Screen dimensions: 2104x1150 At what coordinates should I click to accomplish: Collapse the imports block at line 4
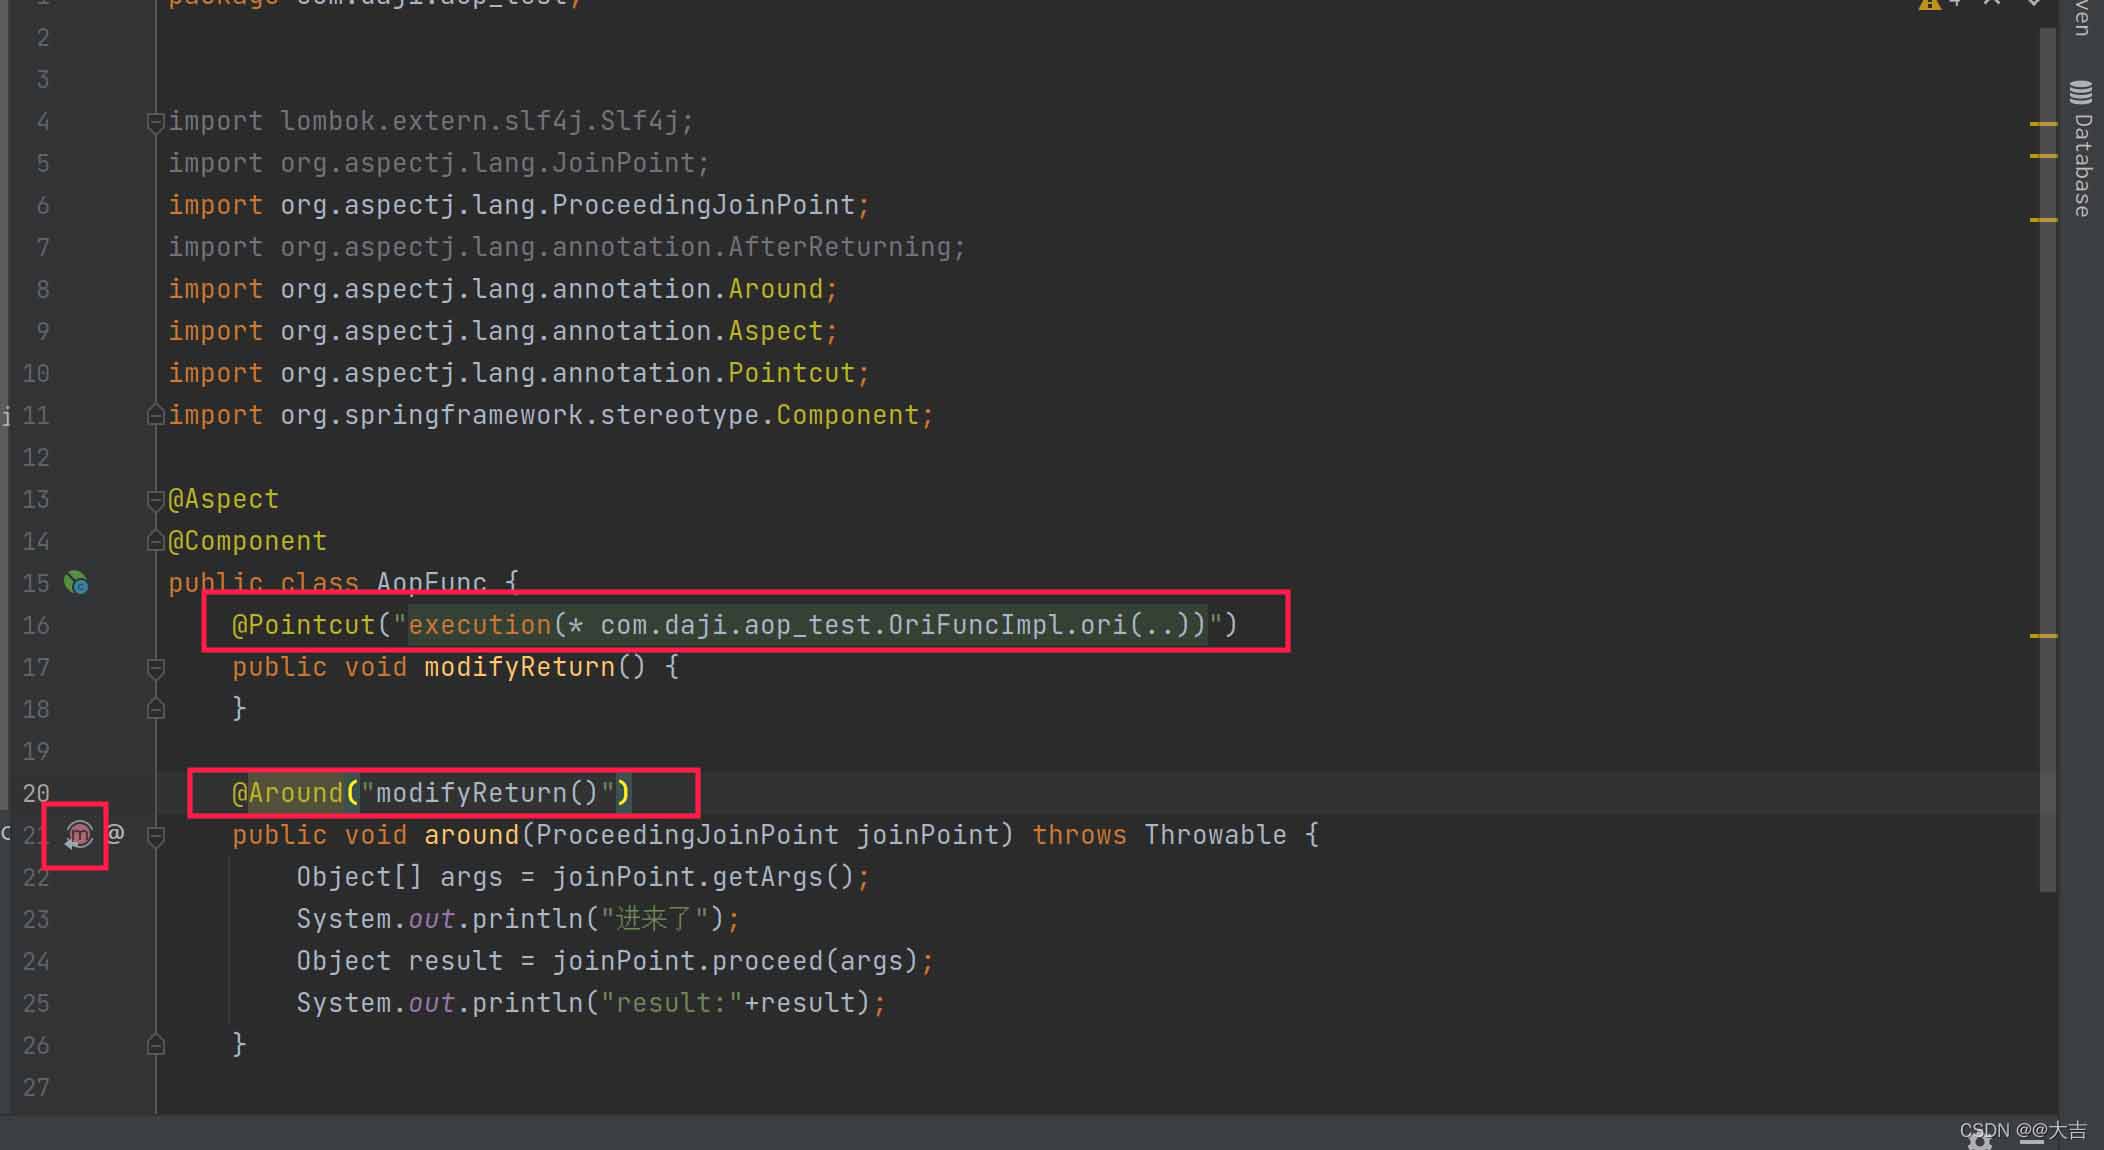155,122
